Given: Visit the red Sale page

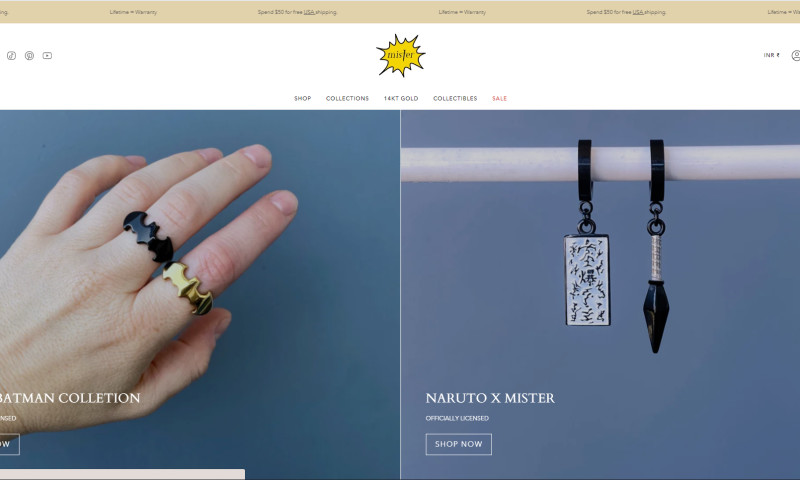Looking at the screenshot, I should tap(499, 98).
